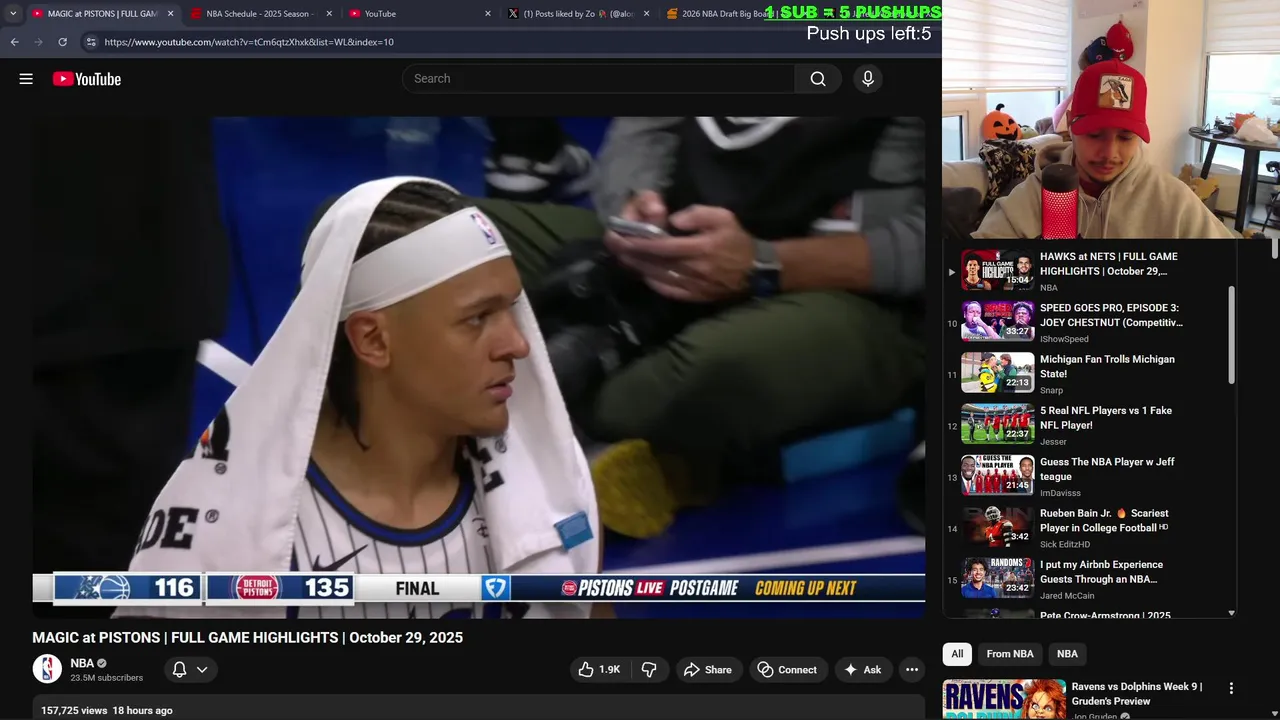Click the YouTube search input field
This screenshot has width=1280, height=720.
pyautogui.click(x=599, y=79)
